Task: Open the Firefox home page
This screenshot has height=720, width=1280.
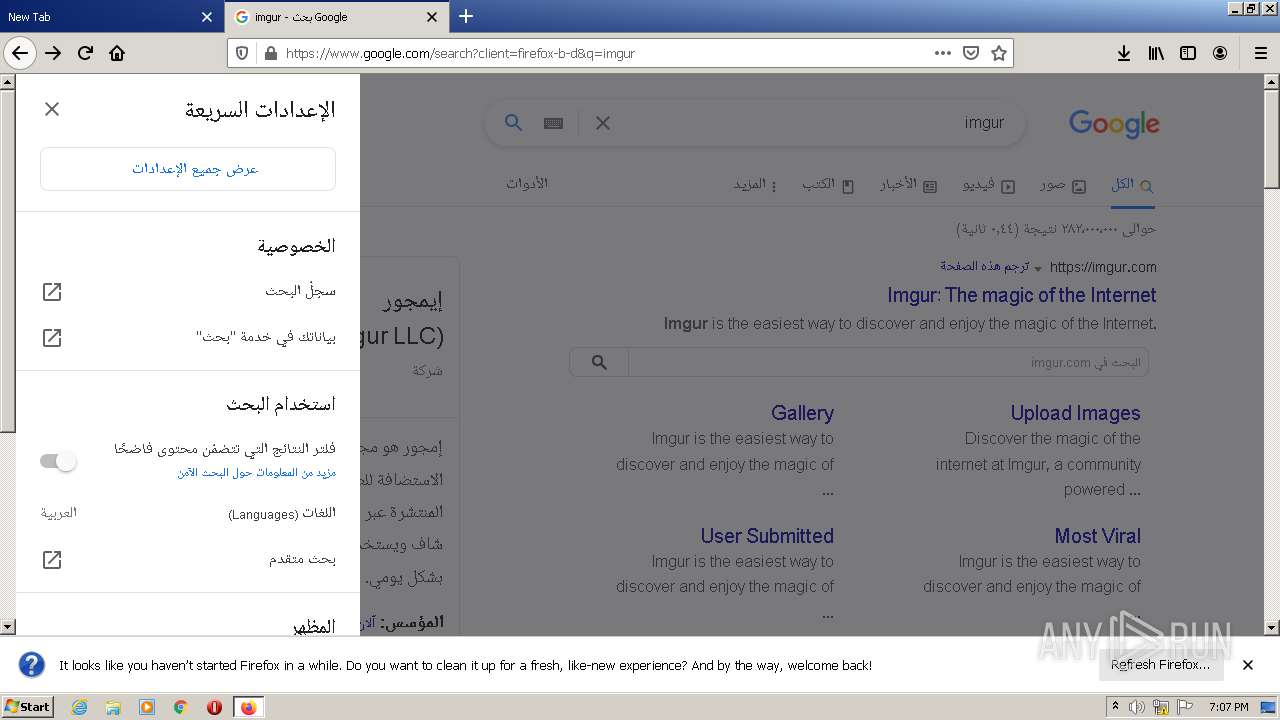Action: point(117,53)
